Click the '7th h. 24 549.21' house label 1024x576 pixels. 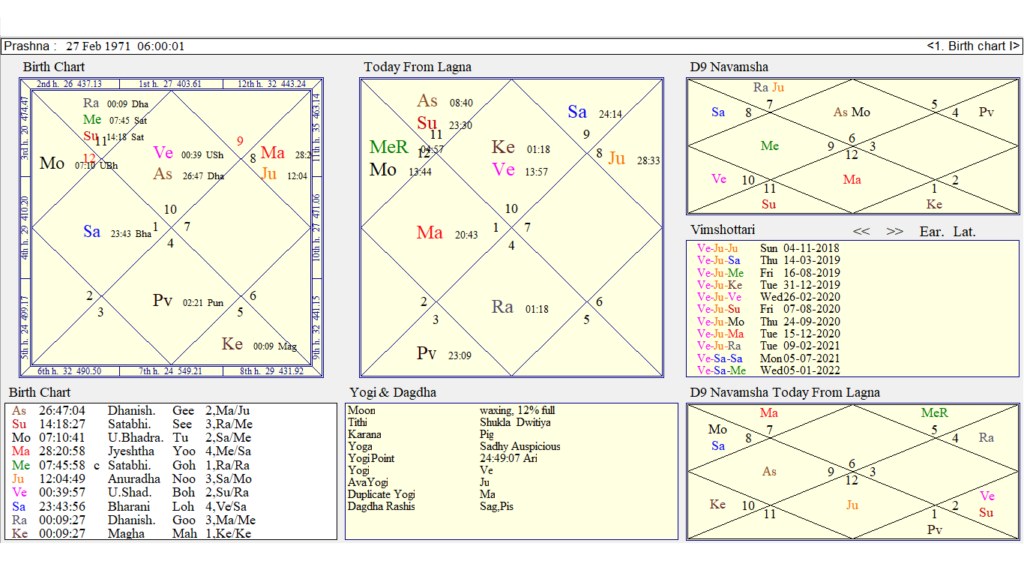point(170,371)
